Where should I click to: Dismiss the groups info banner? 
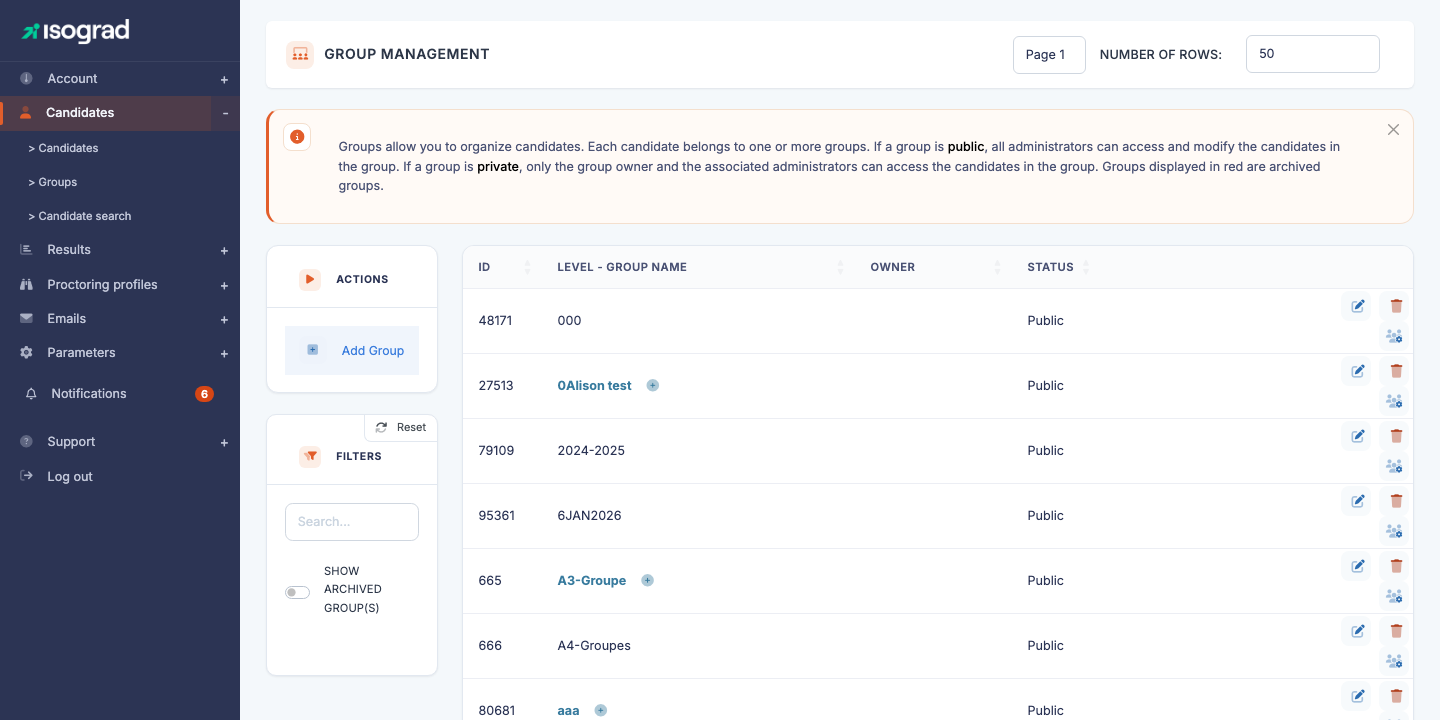click(1393, 130)
